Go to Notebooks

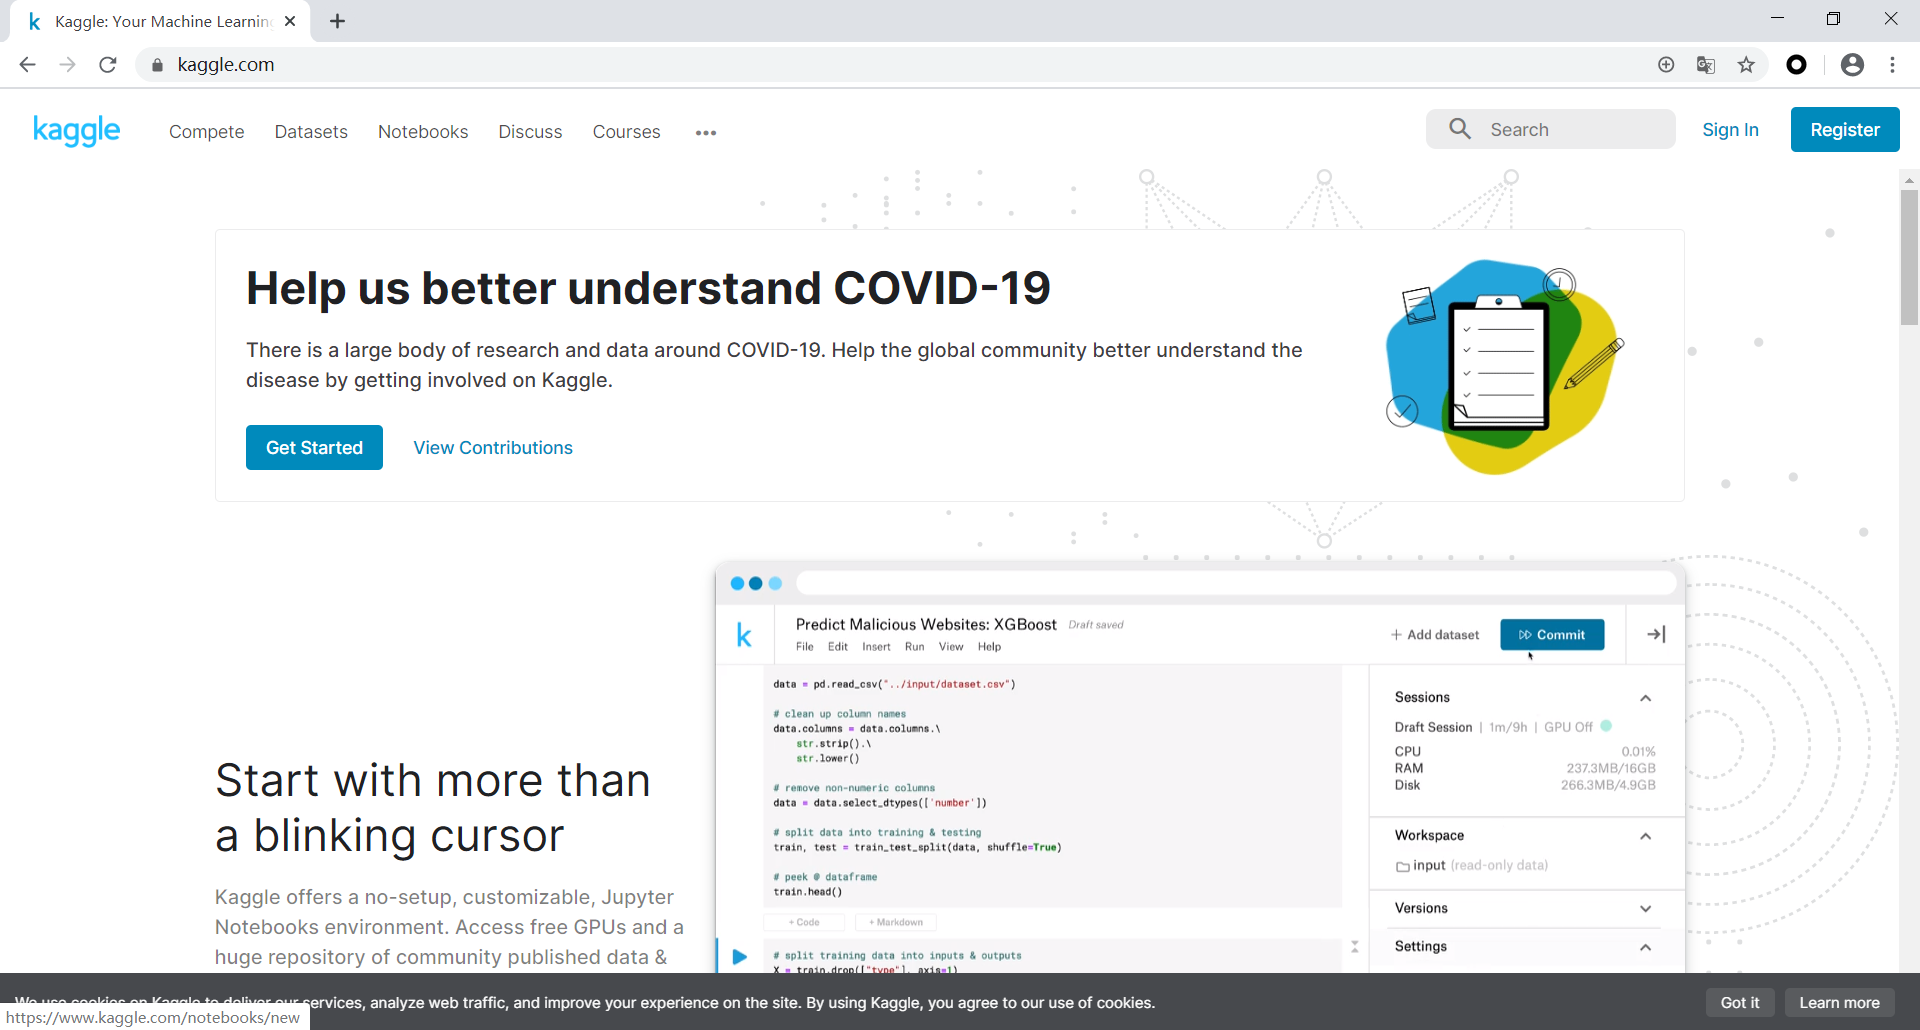(x=423, y=132)
